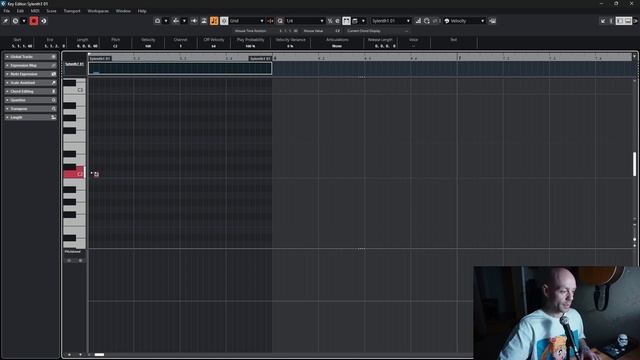Open the MIDI menu
Viewport: 640px width, 360px height.
coord(35,11)
